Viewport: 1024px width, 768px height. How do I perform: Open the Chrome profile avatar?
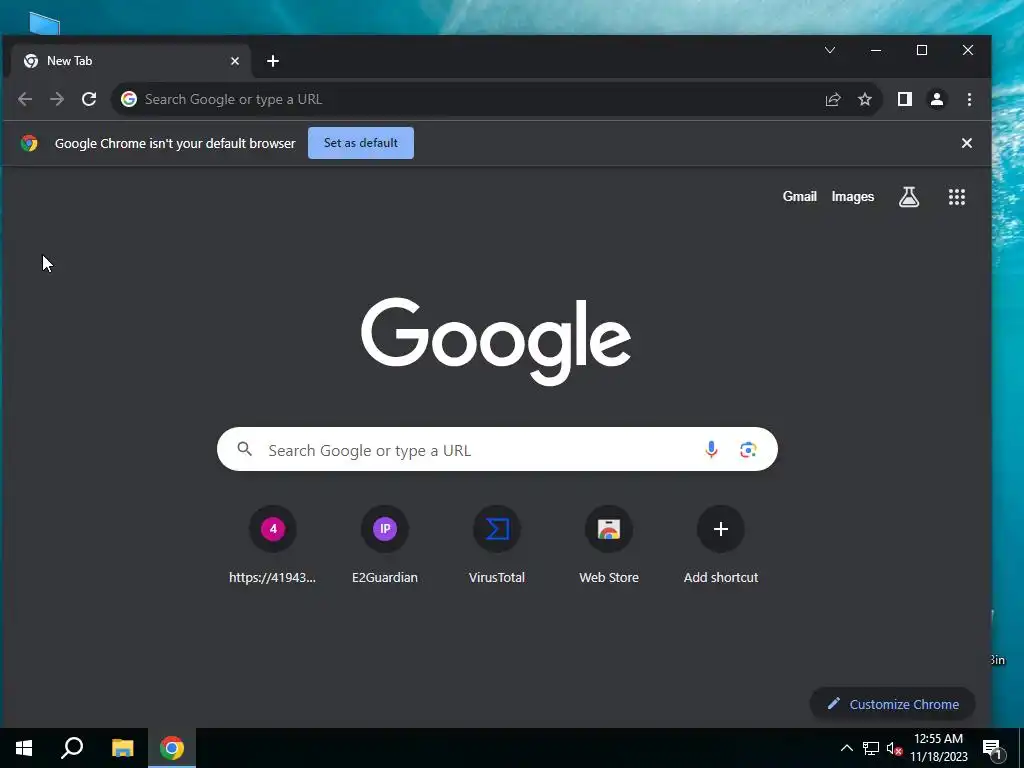click(936, 99)
